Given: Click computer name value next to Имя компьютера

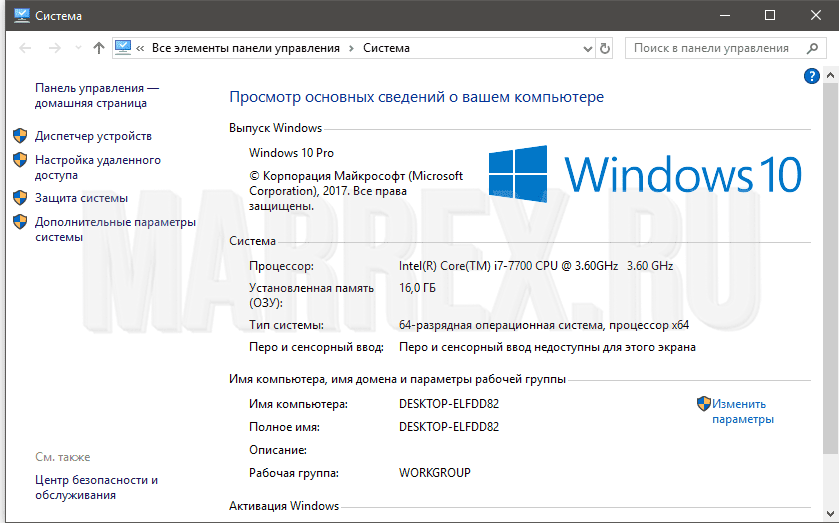Looking at the screenshot, I should tap(449, 404).
